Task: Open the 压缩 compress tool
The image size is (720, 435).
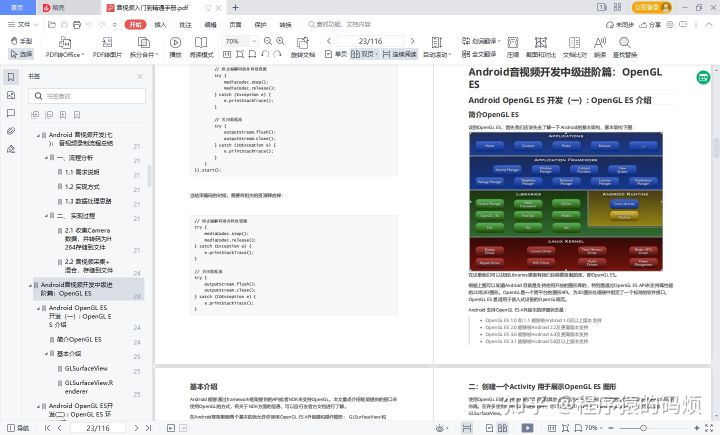Action: coord(513,47)
